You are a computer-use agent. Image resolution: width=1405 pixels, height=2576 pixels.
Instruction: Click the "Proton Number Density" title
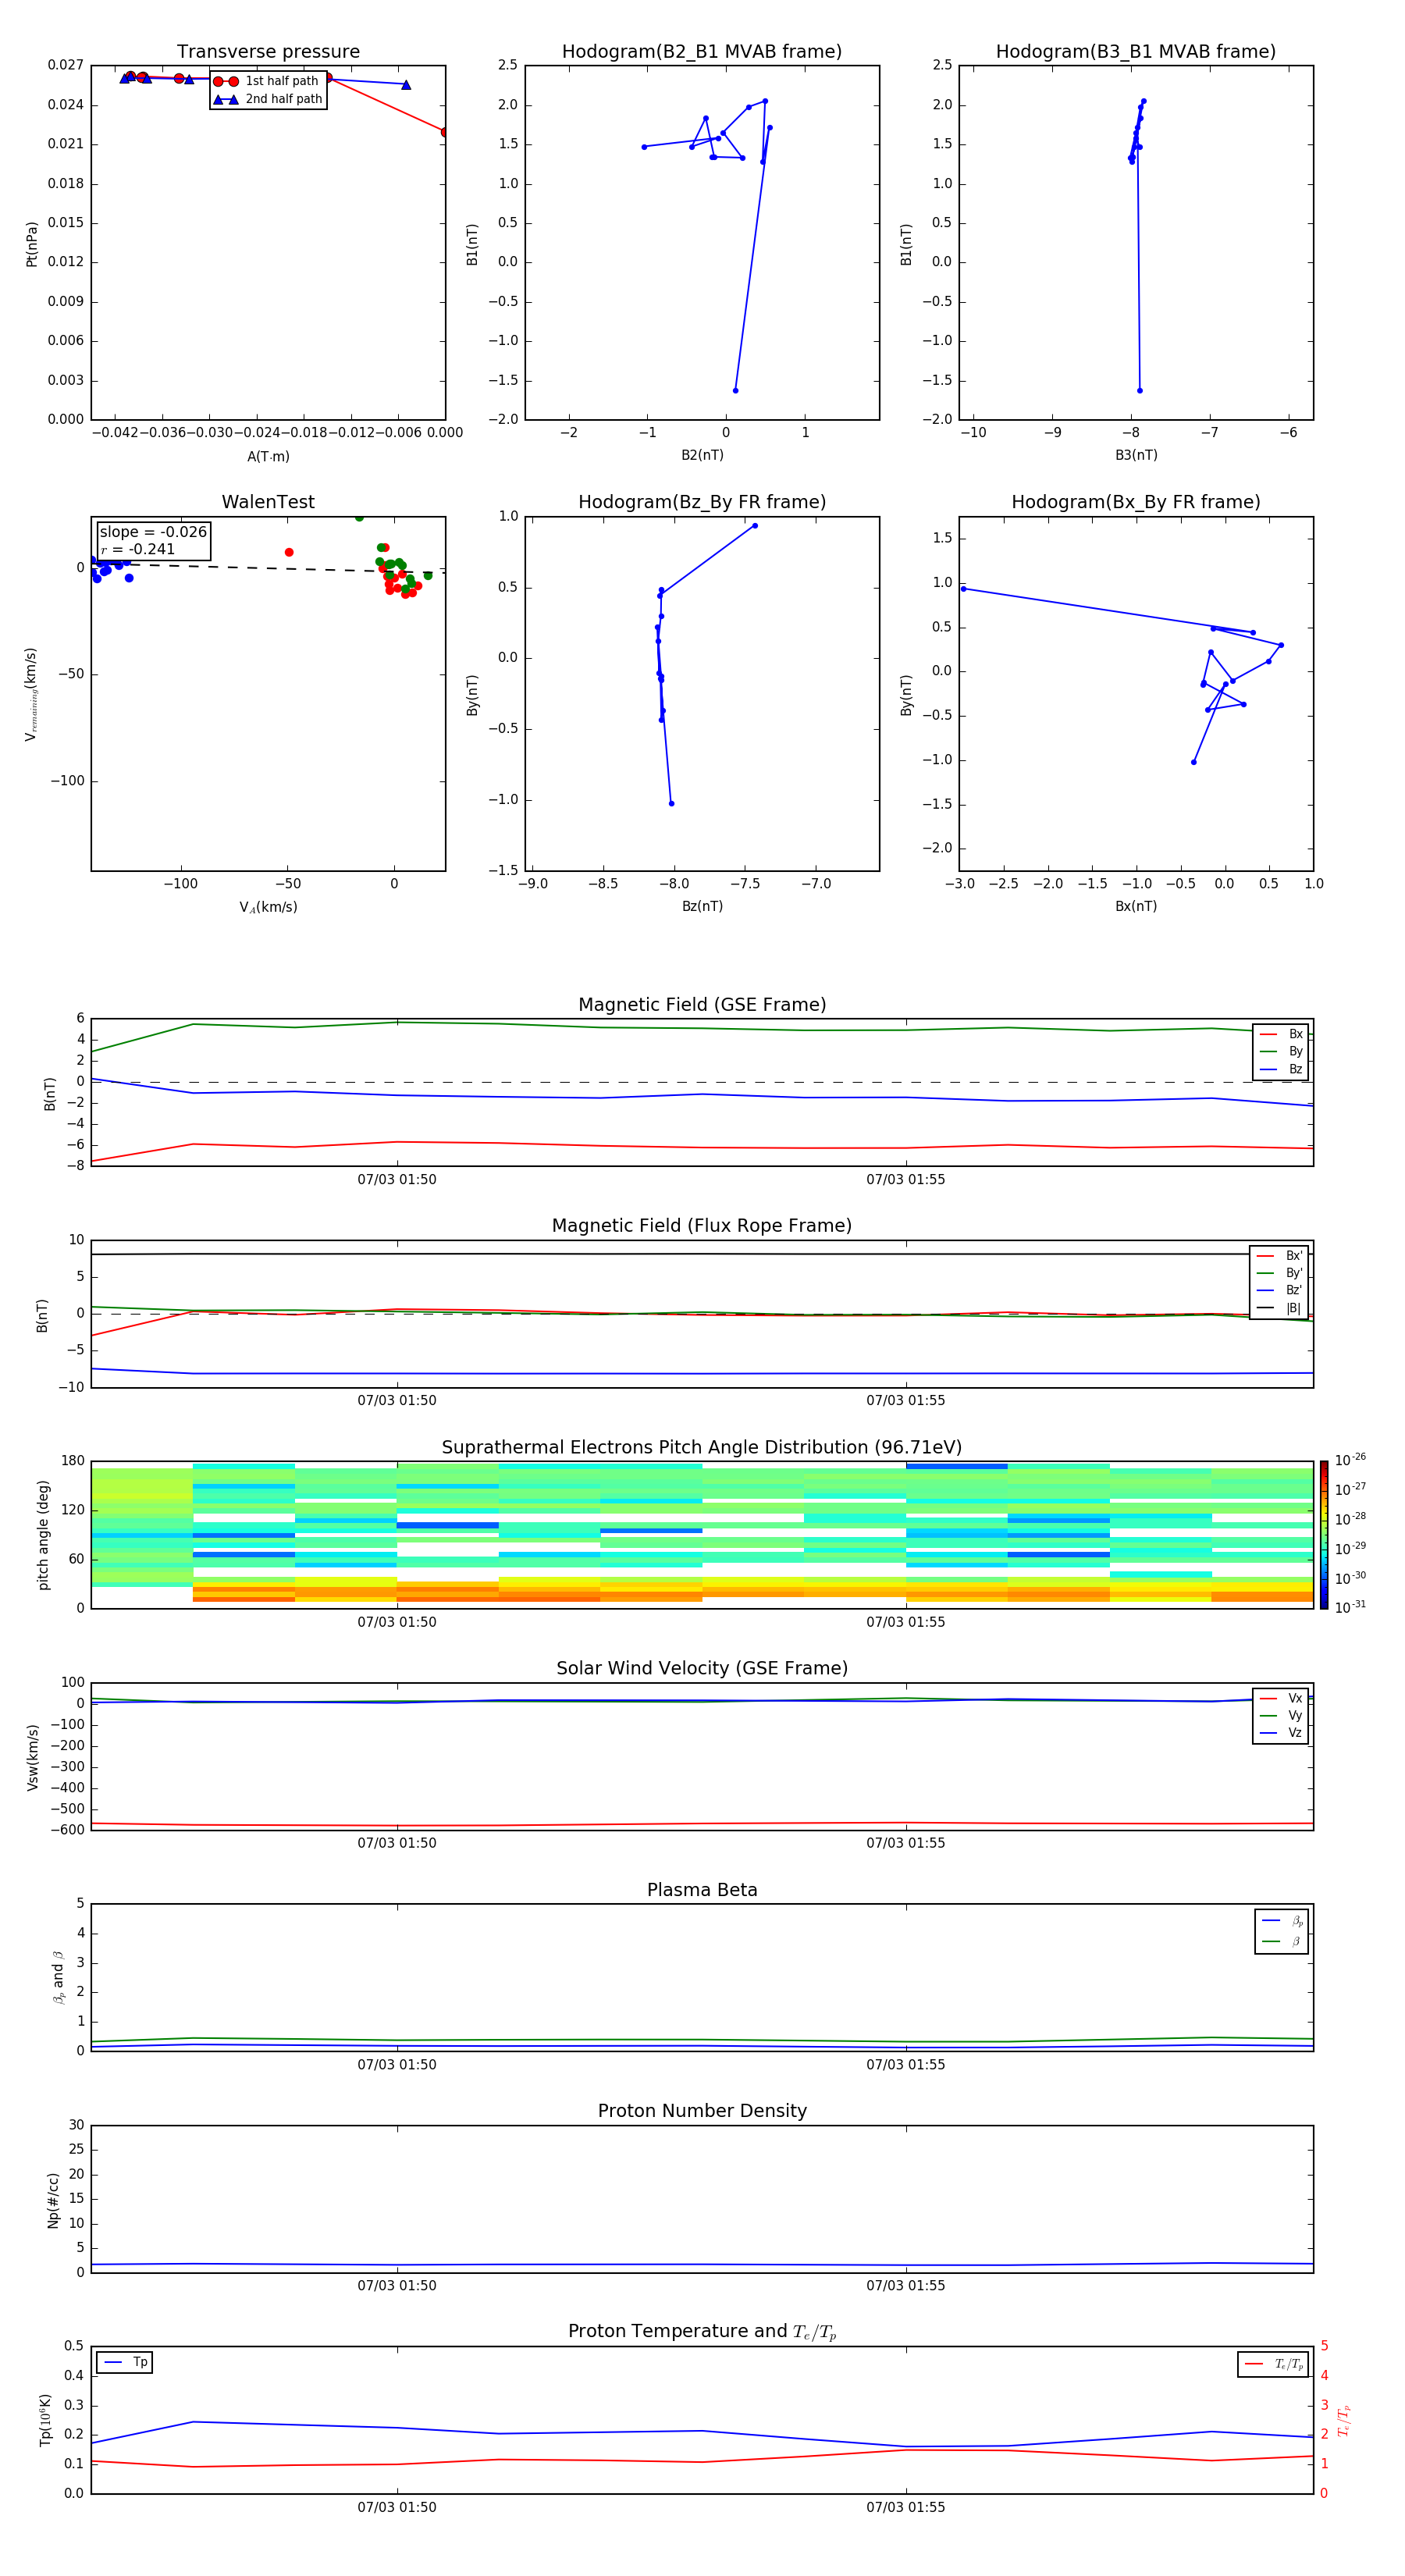702,2111
